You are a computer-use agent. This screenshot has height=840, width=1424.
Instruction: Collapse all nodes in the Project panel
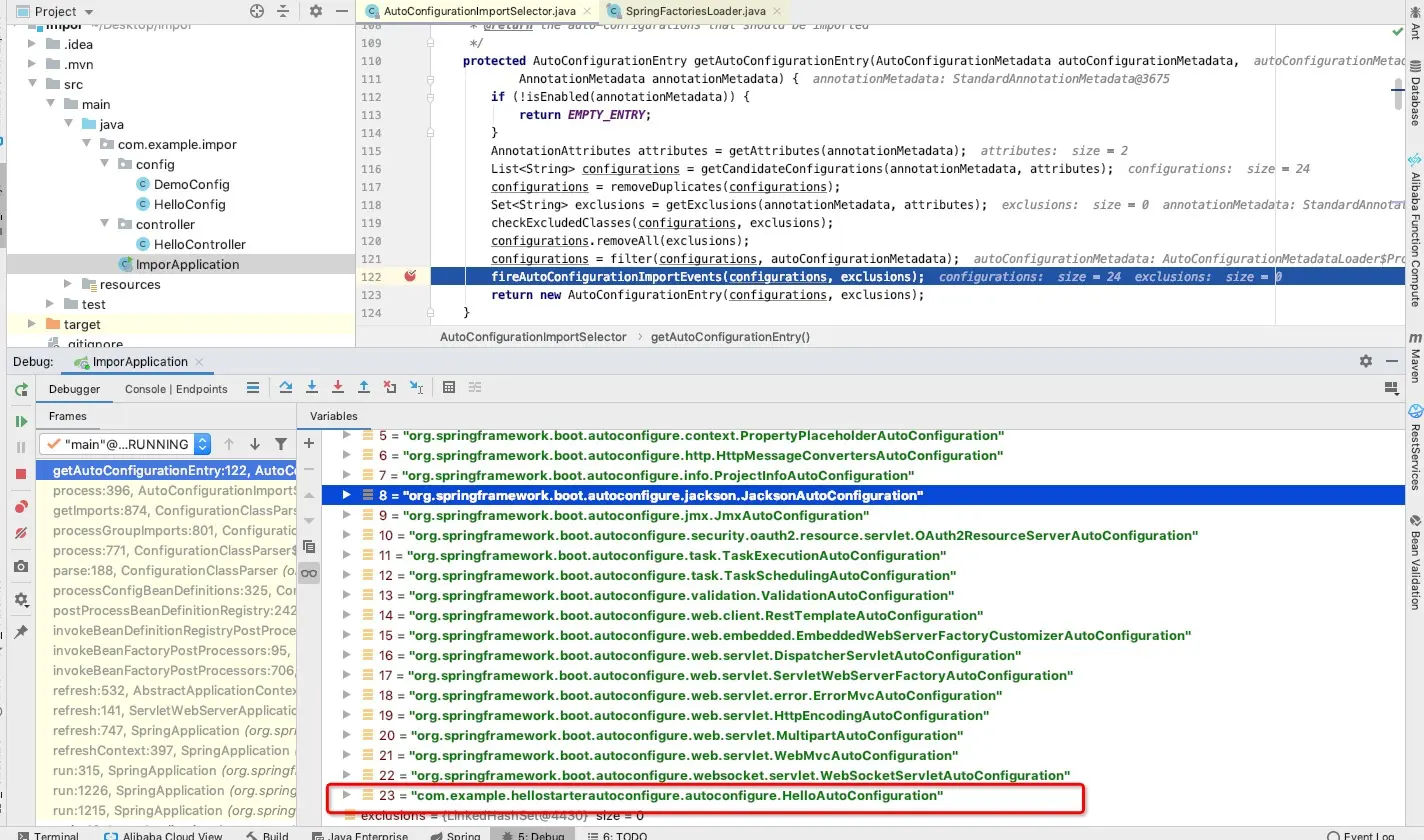[x=285, y=11]
